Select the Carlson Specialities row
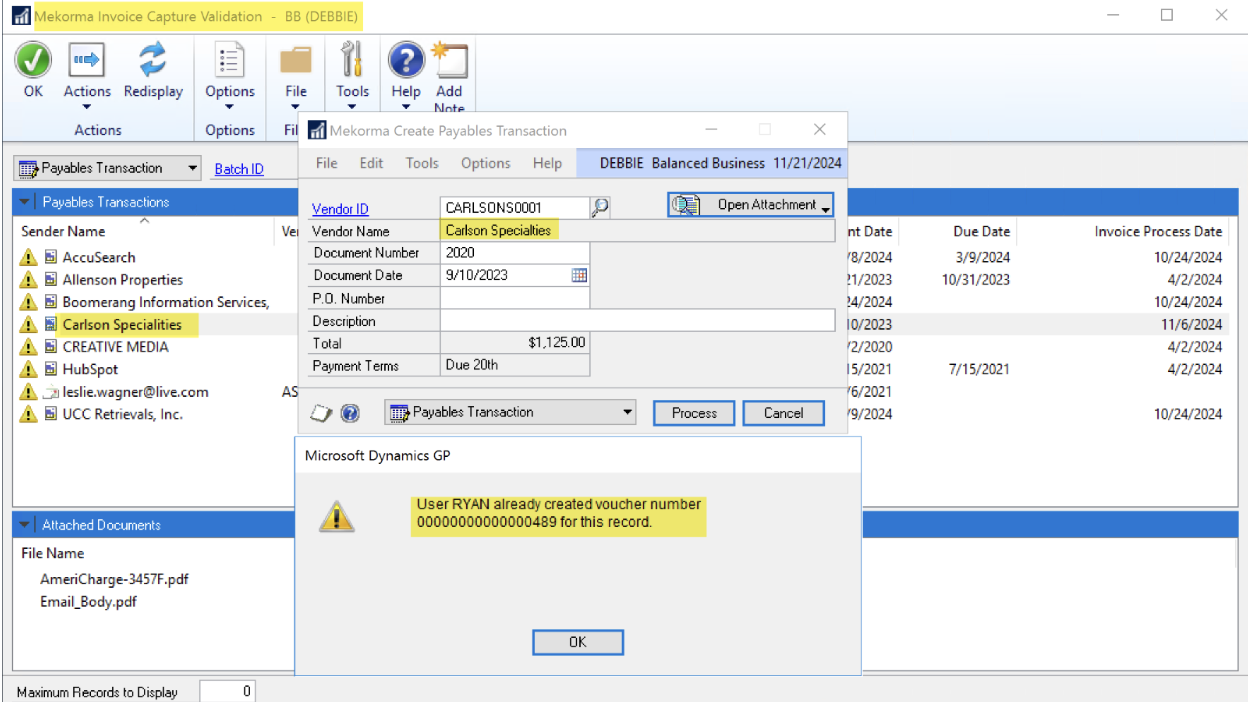The width and height of the screenshot is (1248, 702). coord(121,324)
